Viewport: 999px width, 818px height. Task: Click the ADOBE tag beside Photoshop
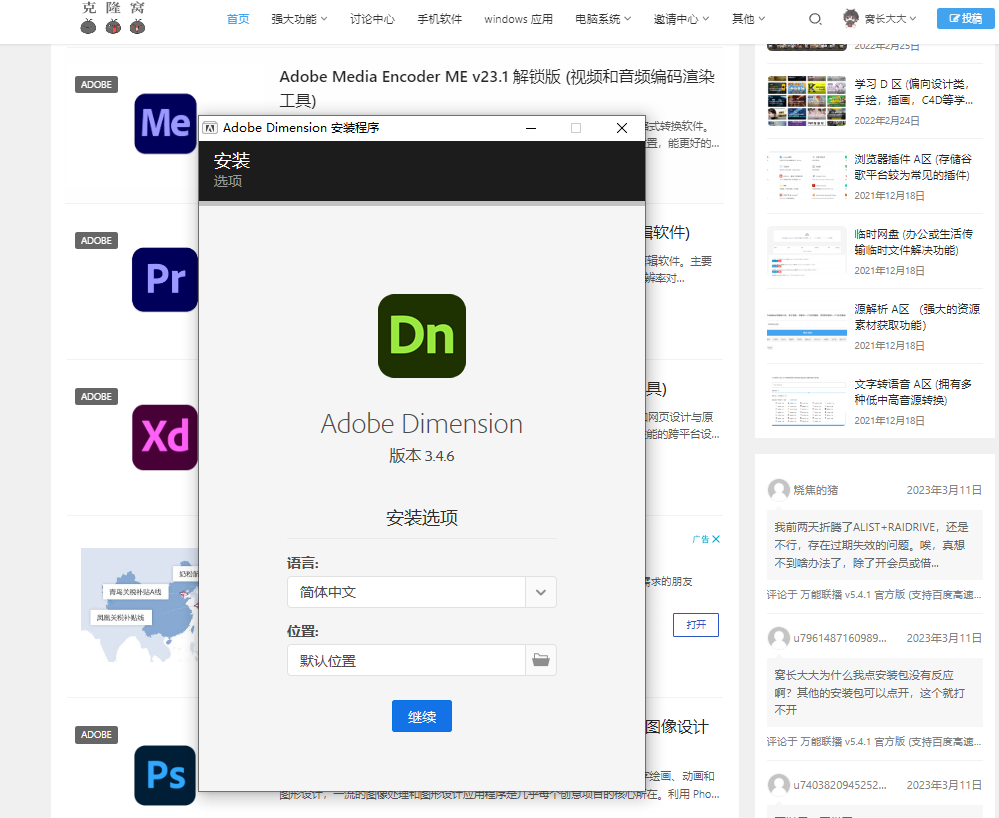point(96,735)
